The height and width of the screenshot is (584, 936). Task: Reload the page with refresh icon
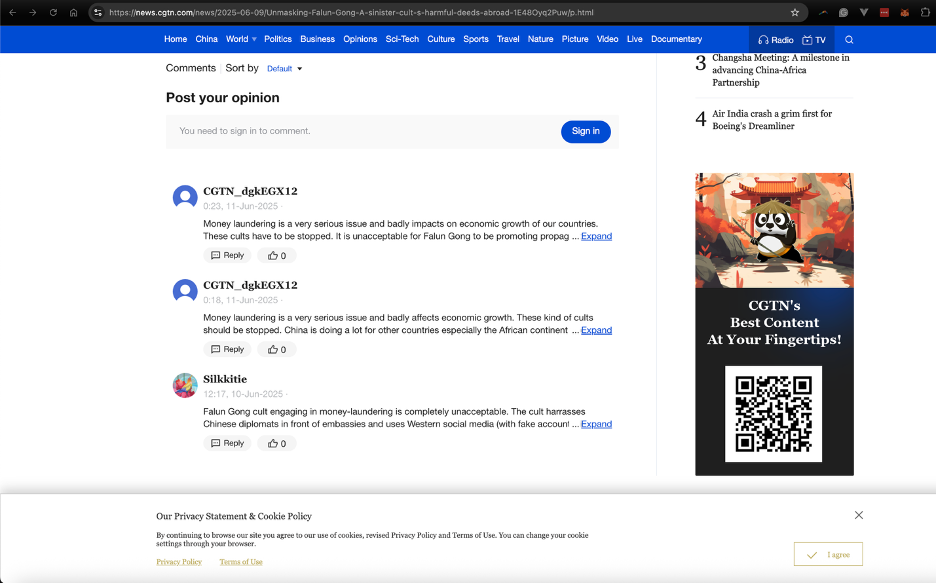(x=53, y=12)
